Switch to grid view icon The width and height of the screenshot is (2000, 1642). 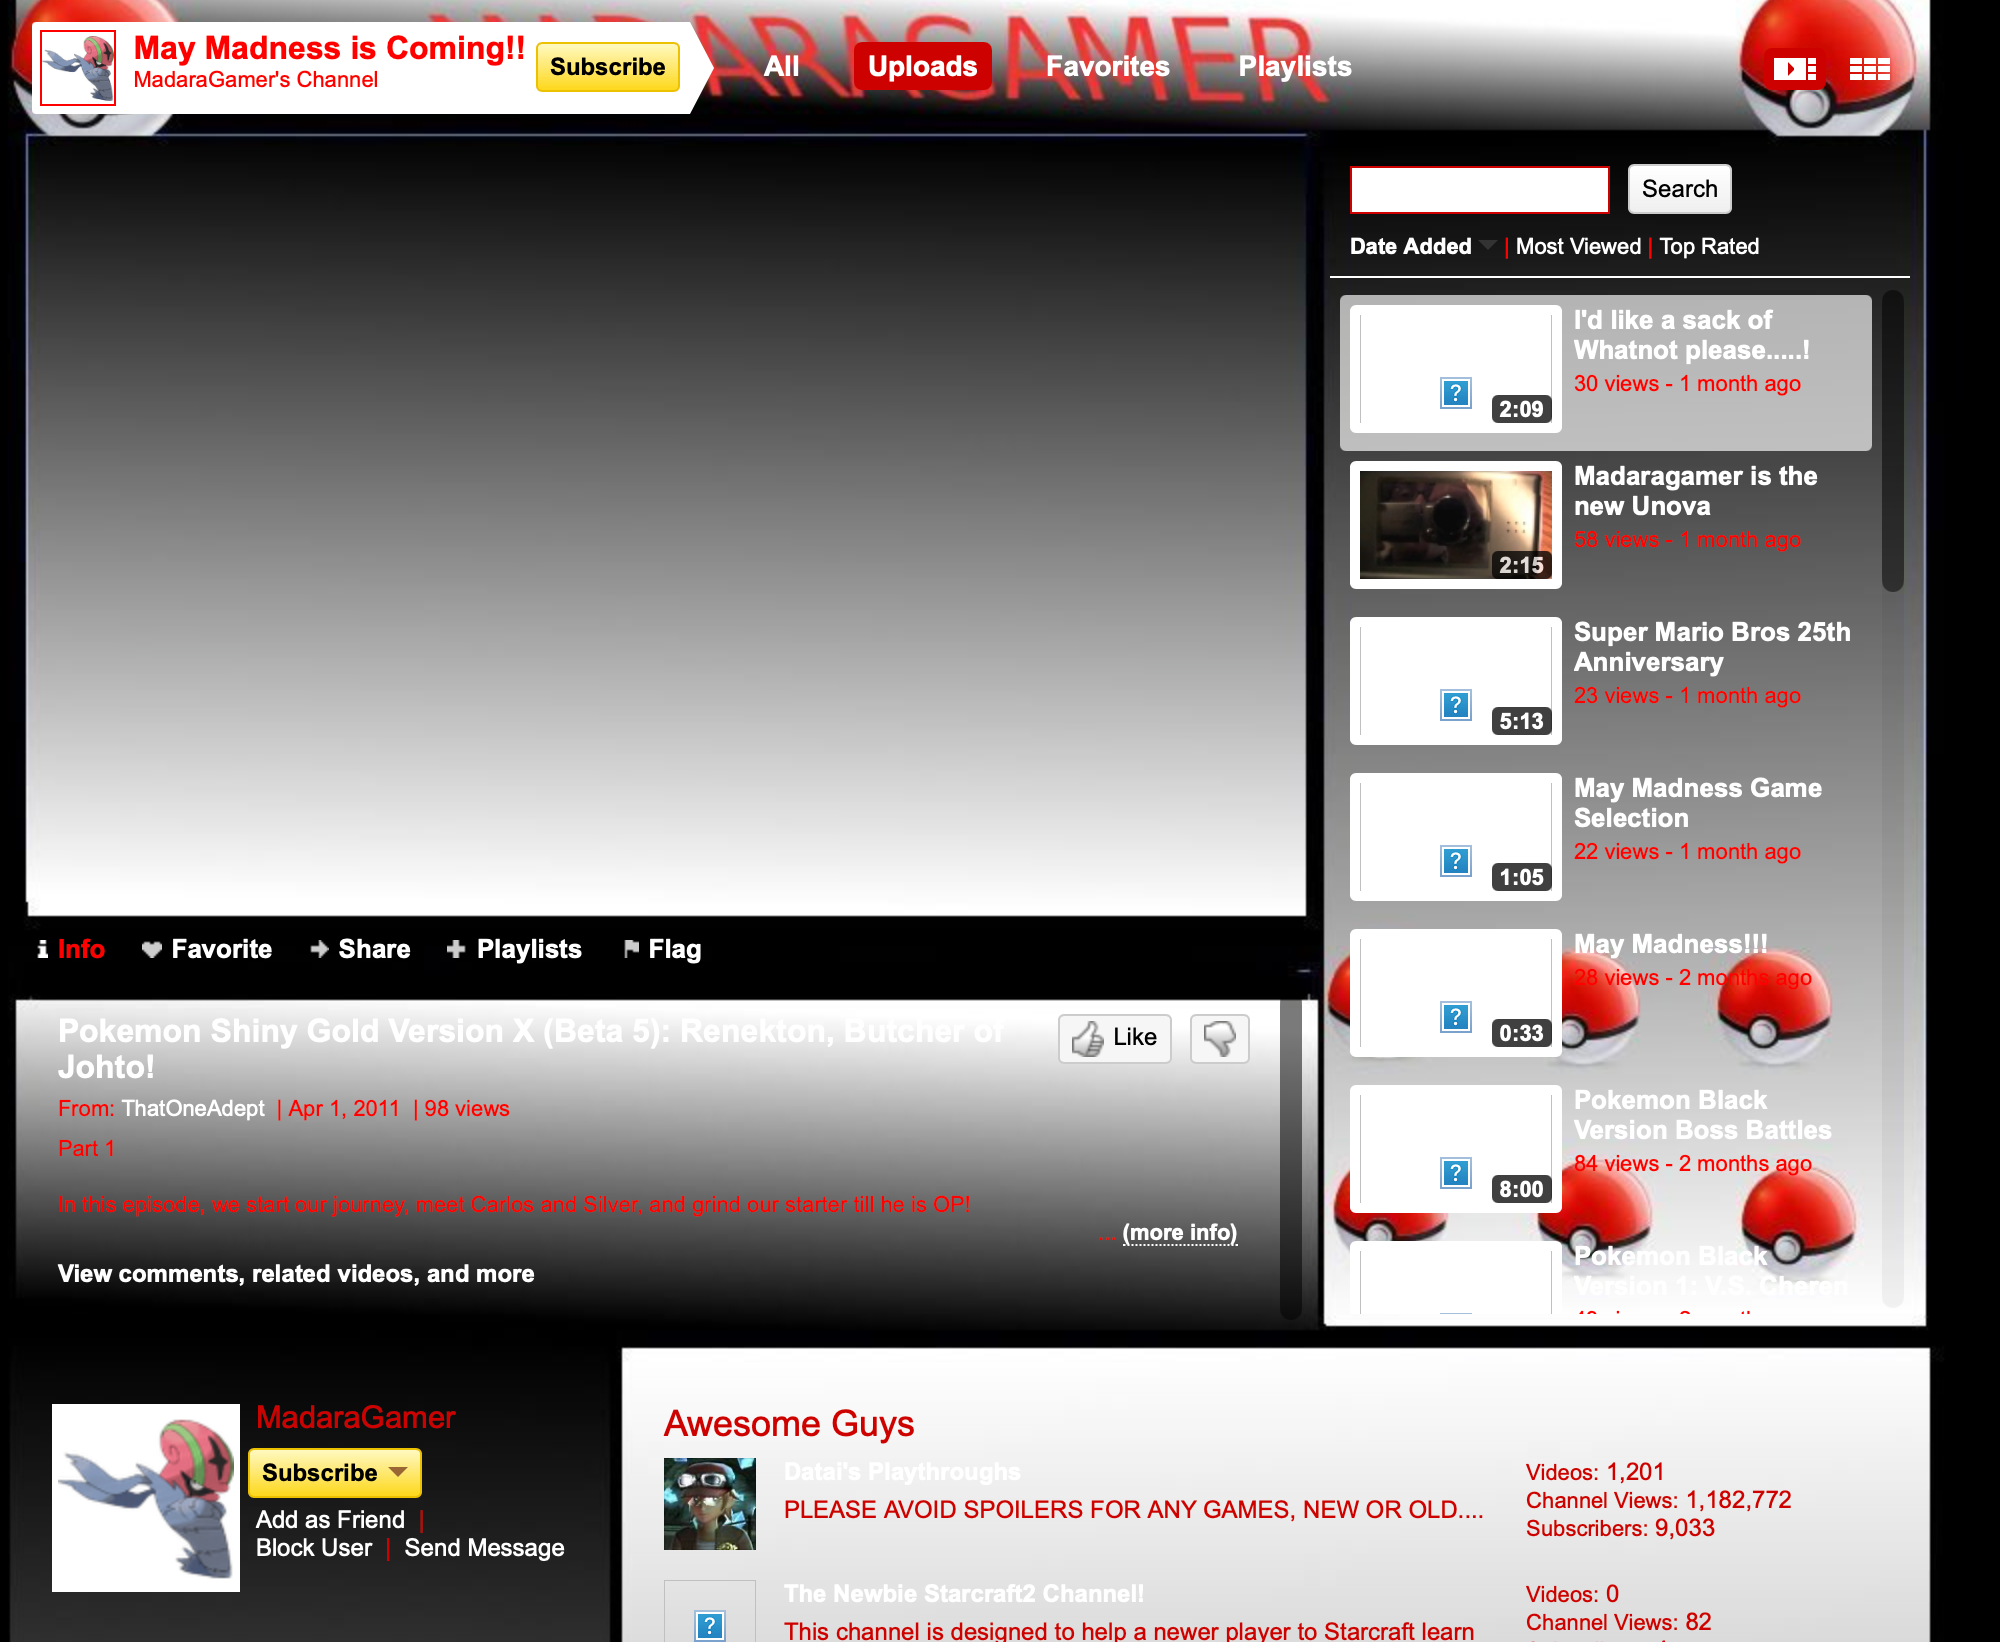pyautogui.click(x=1868, y=69)
